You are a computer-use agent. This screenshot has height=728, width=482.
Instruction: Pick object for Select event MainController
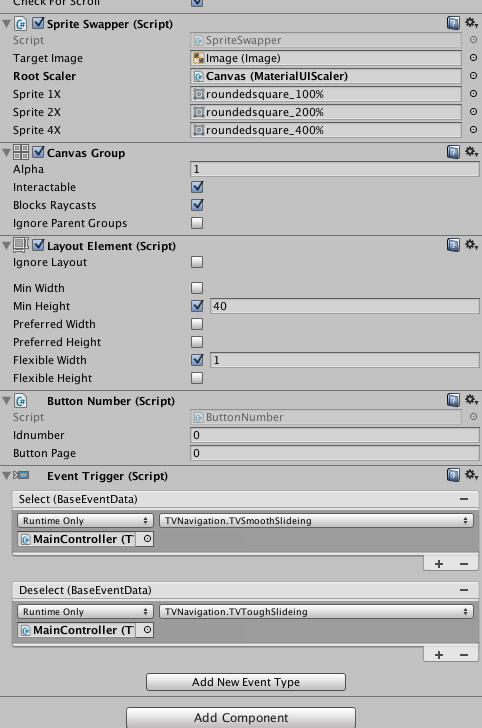(x=147, y=539)
